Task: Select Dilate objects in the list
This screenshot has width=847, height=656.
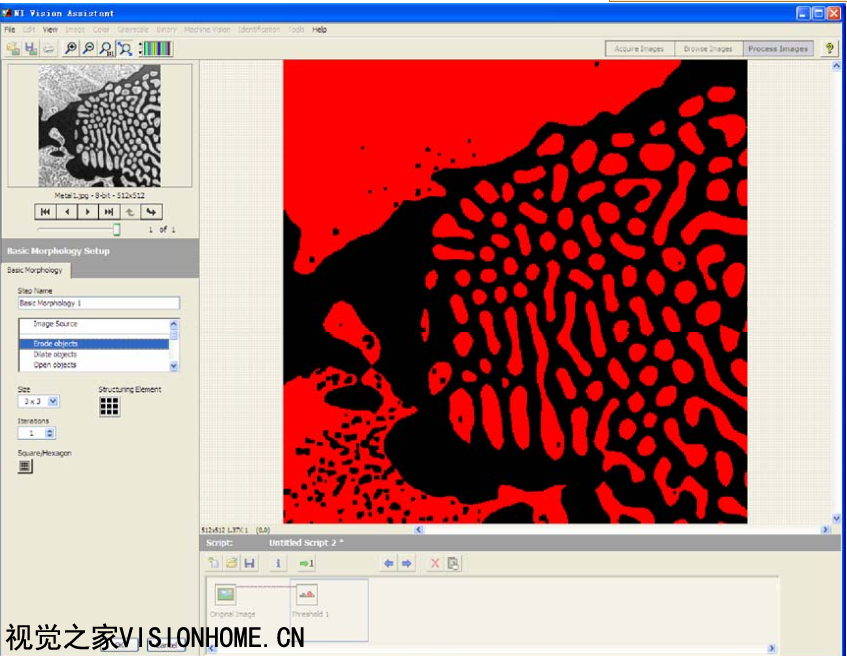Action: (x=55, y=354)
